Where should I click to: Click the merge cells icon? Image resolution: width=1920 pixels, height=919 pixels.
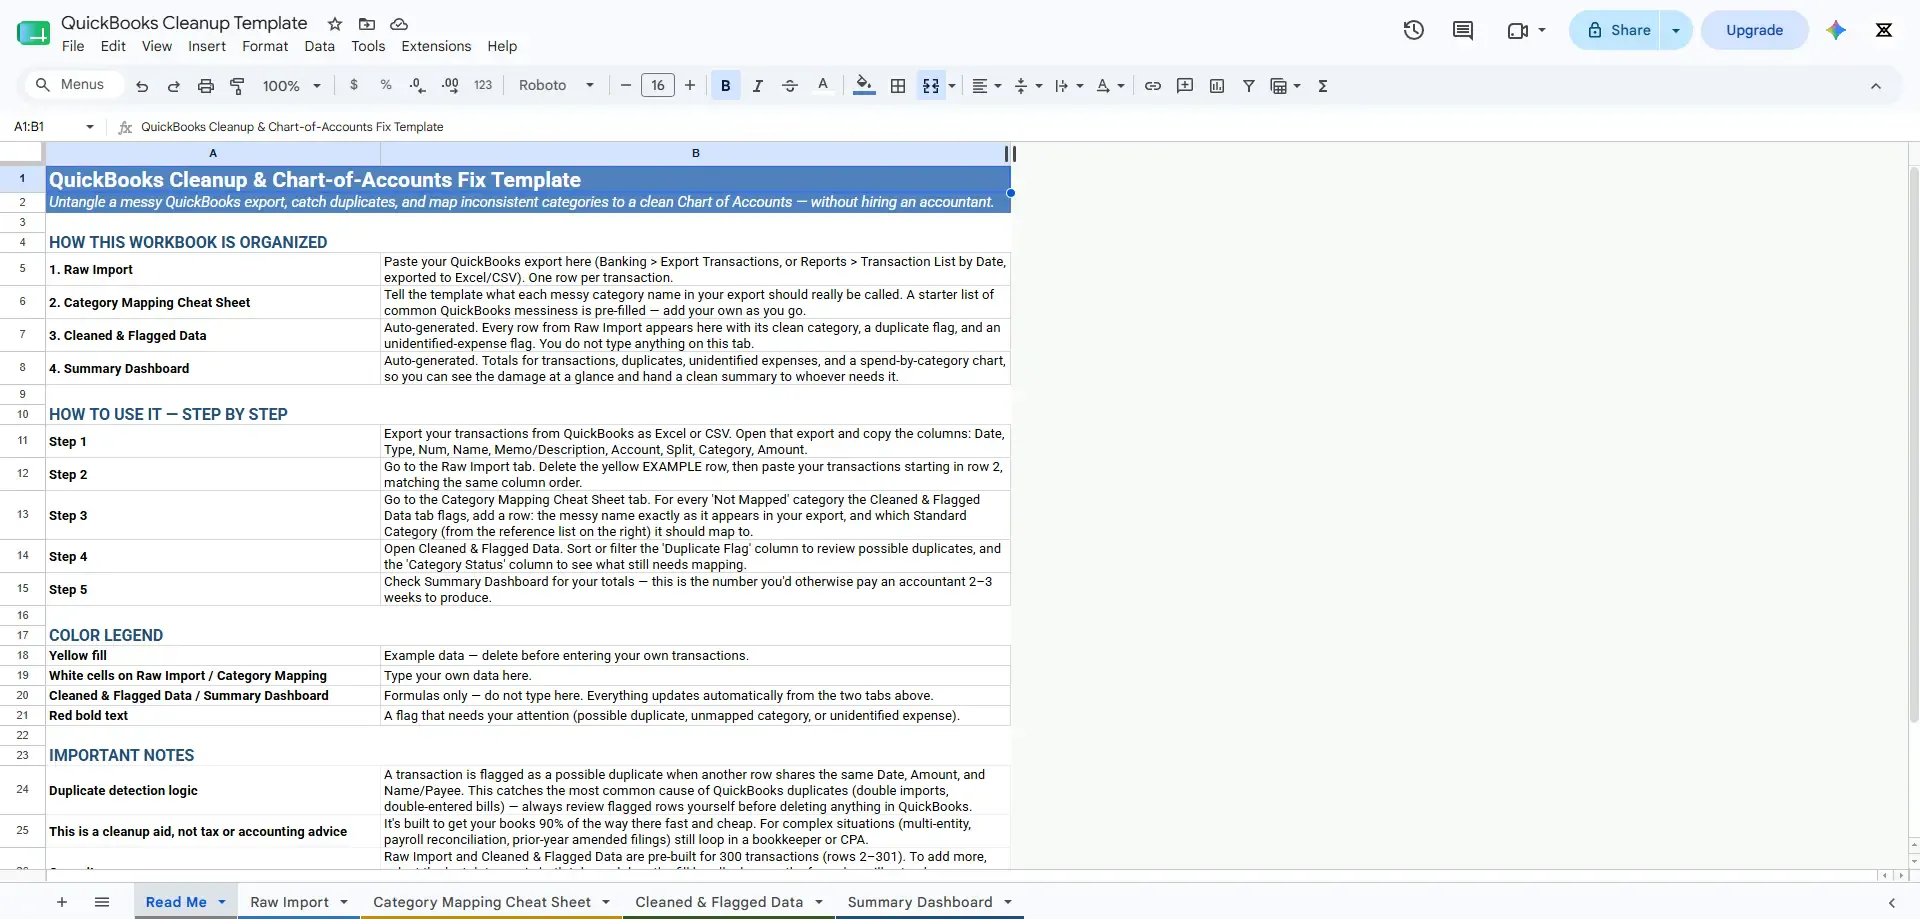click(931, 86)
